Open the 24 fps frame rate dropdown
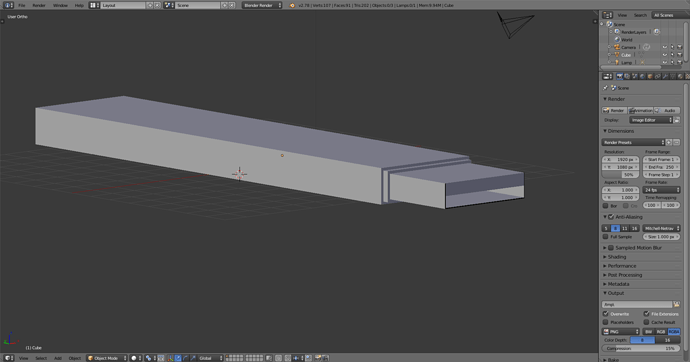 point(661,190)
